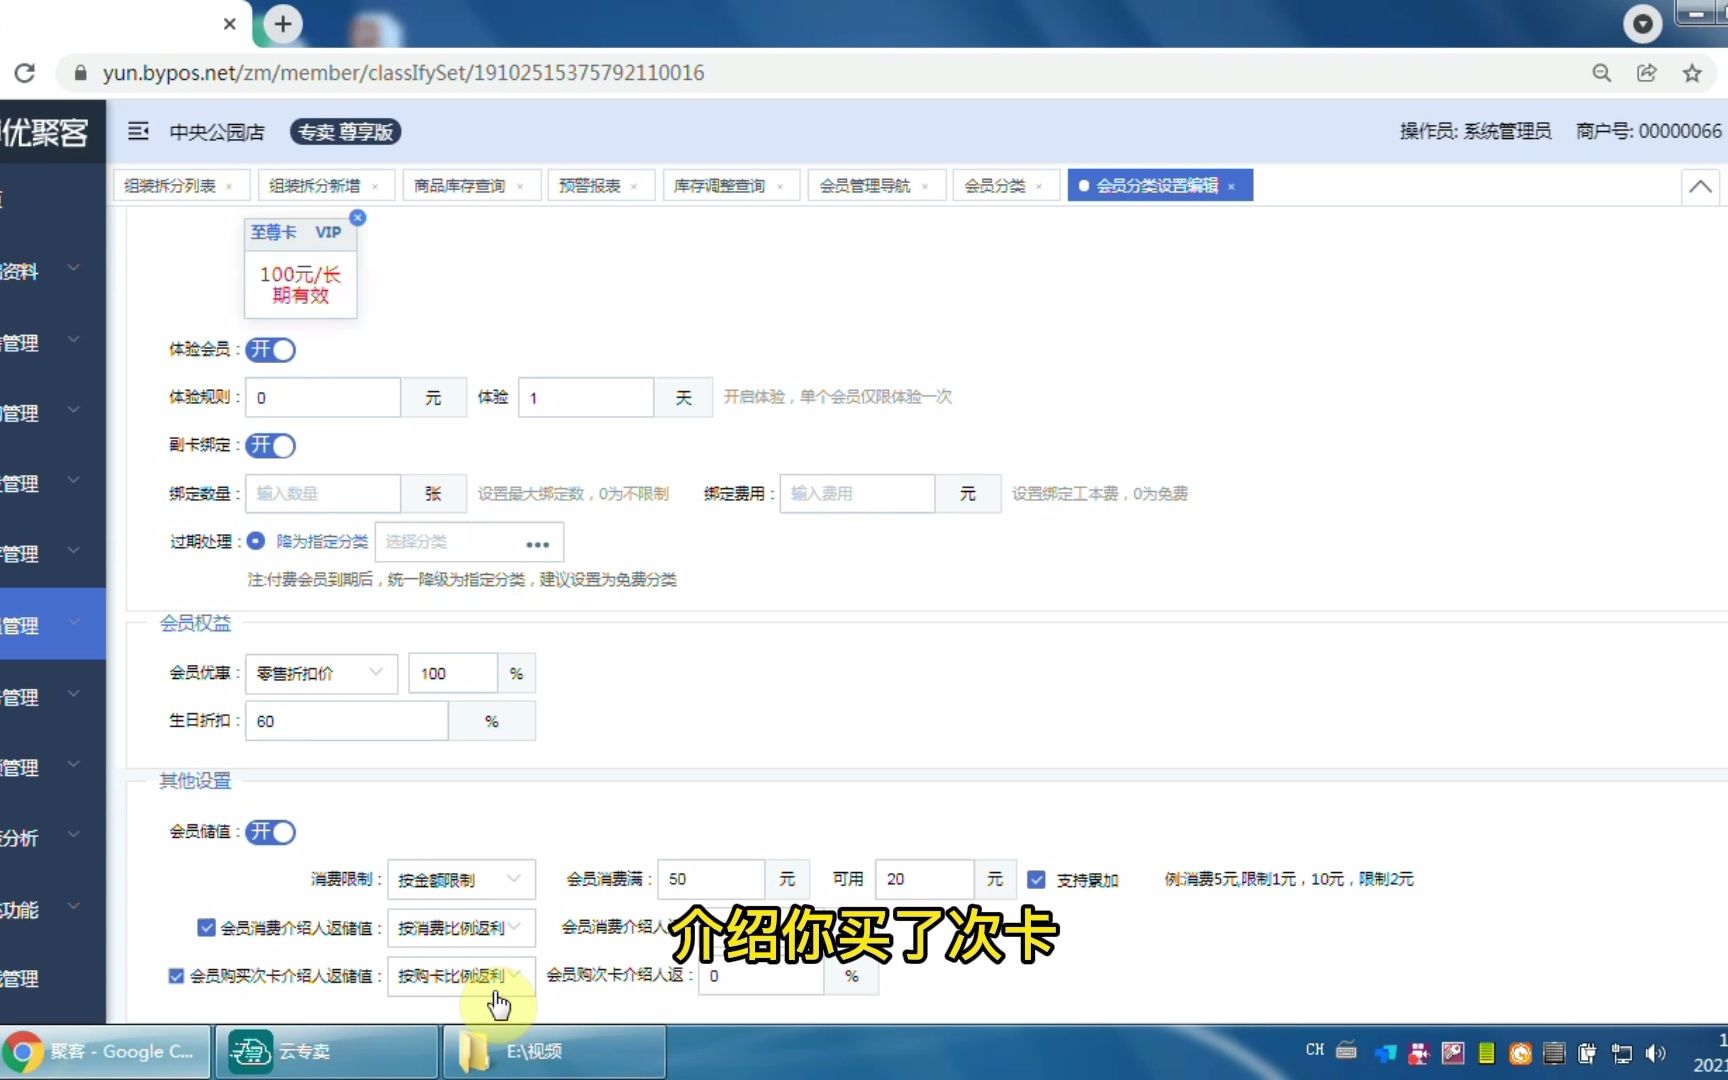
Task: Click the 会员消费满 amount field
Action: point(711,880)
